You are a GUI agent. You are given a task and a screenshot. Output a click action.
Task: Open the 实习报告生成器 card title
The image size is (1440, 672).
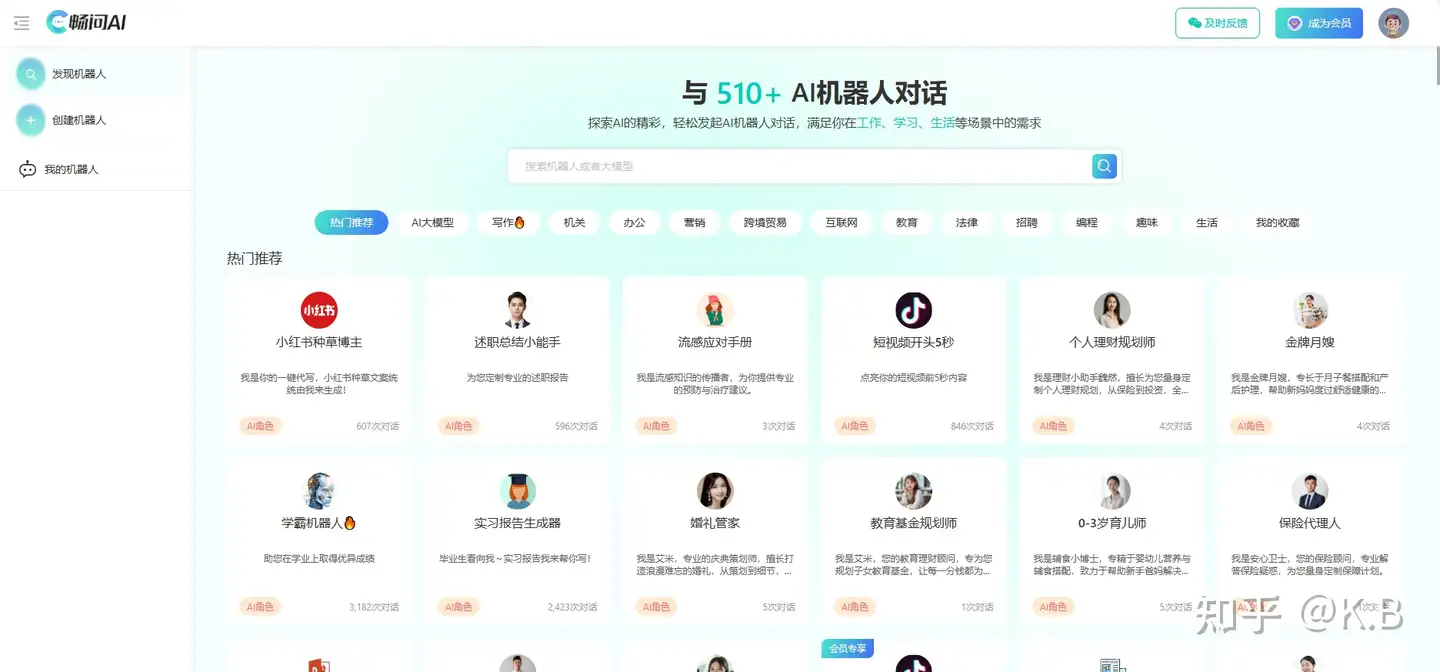pyautogui.click(x=517, y=523)
